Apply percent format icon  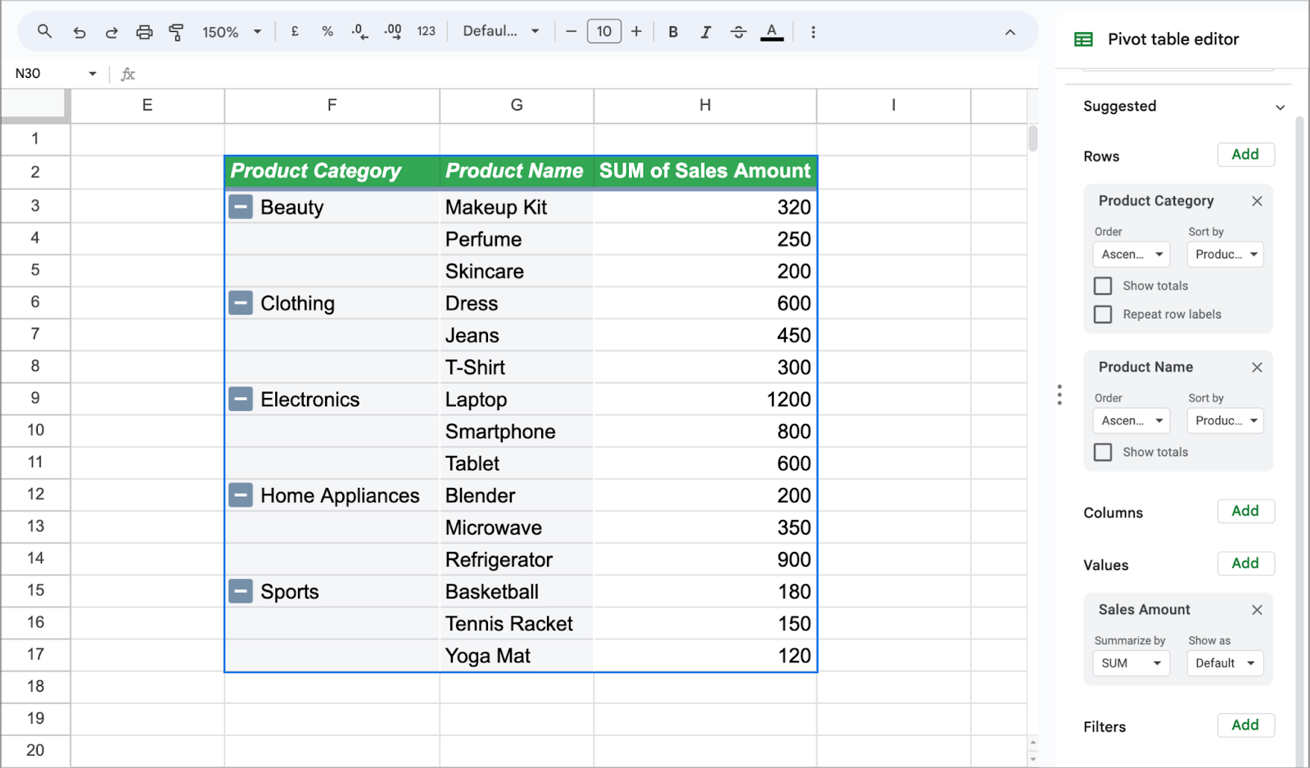point(327,32)
